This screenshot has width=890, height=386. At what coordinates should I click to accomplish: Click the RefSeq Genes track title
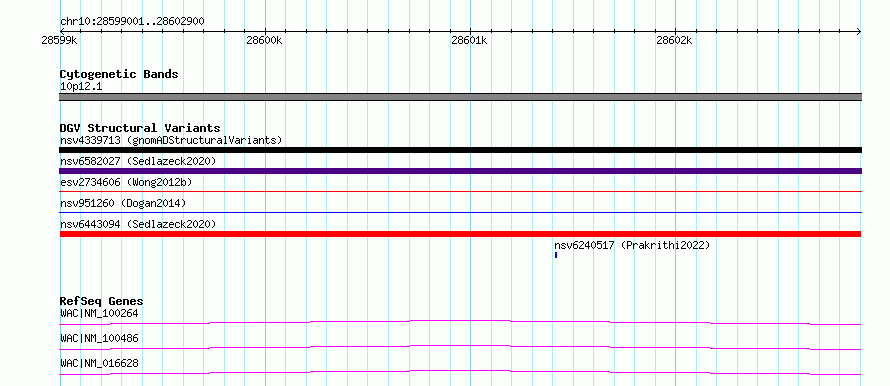pyautogui.click(x=102, y=301)
